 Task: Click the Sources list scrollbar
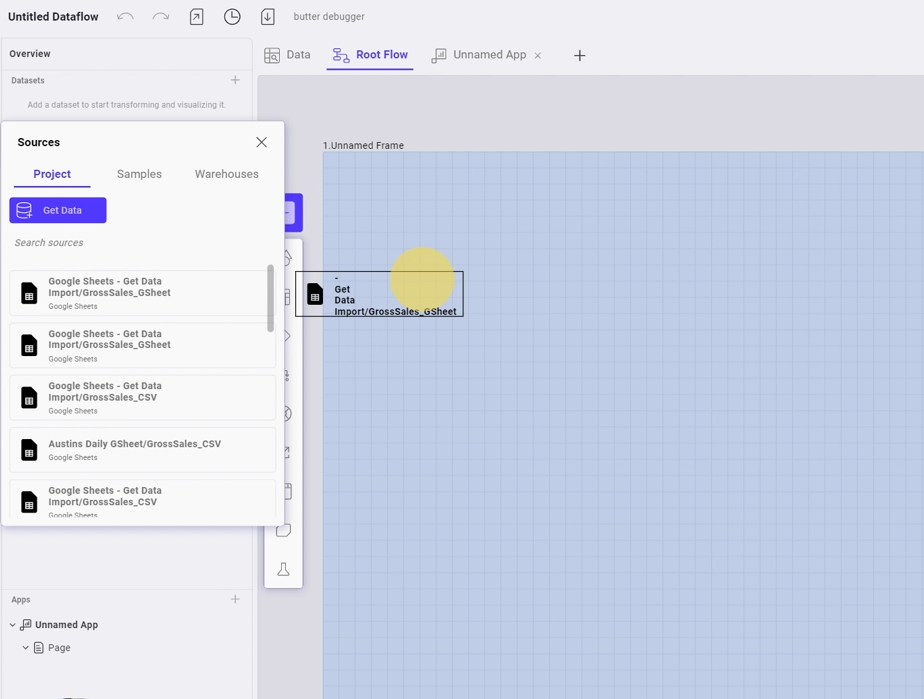click(x=270, y=298)
